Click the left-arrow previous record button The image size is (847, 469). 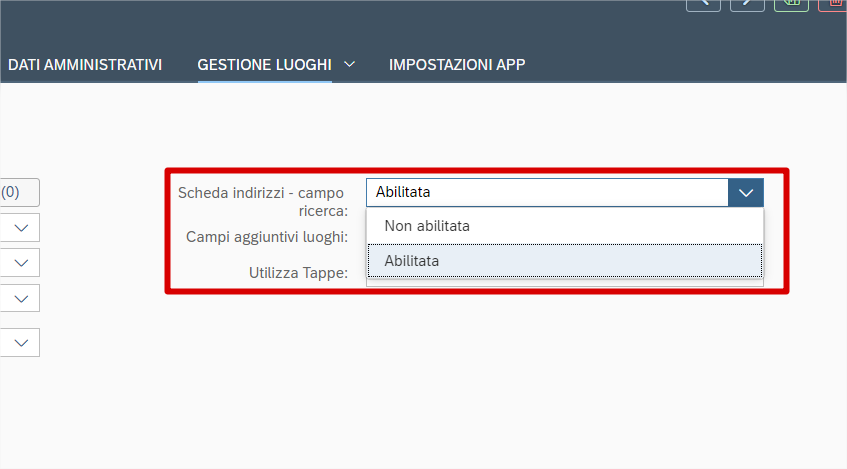704,4
